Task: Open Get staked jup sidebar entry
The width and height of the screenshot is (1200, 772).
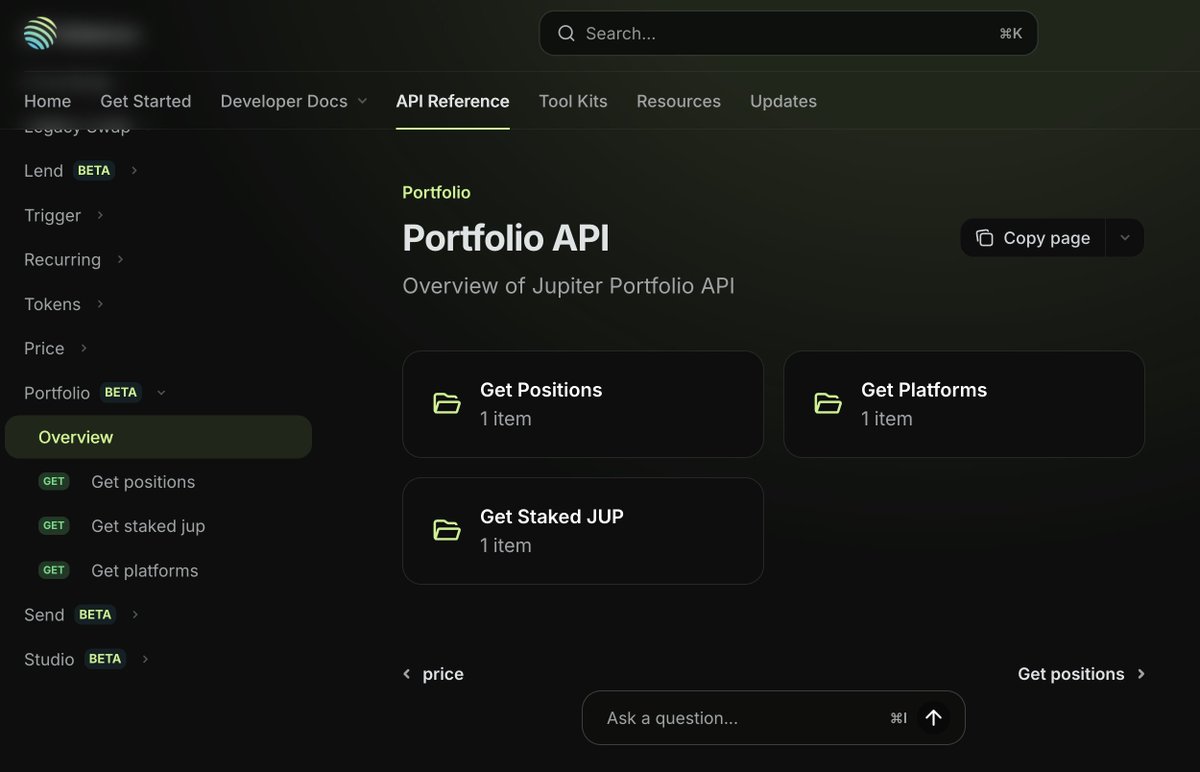Action: [148, 526]
